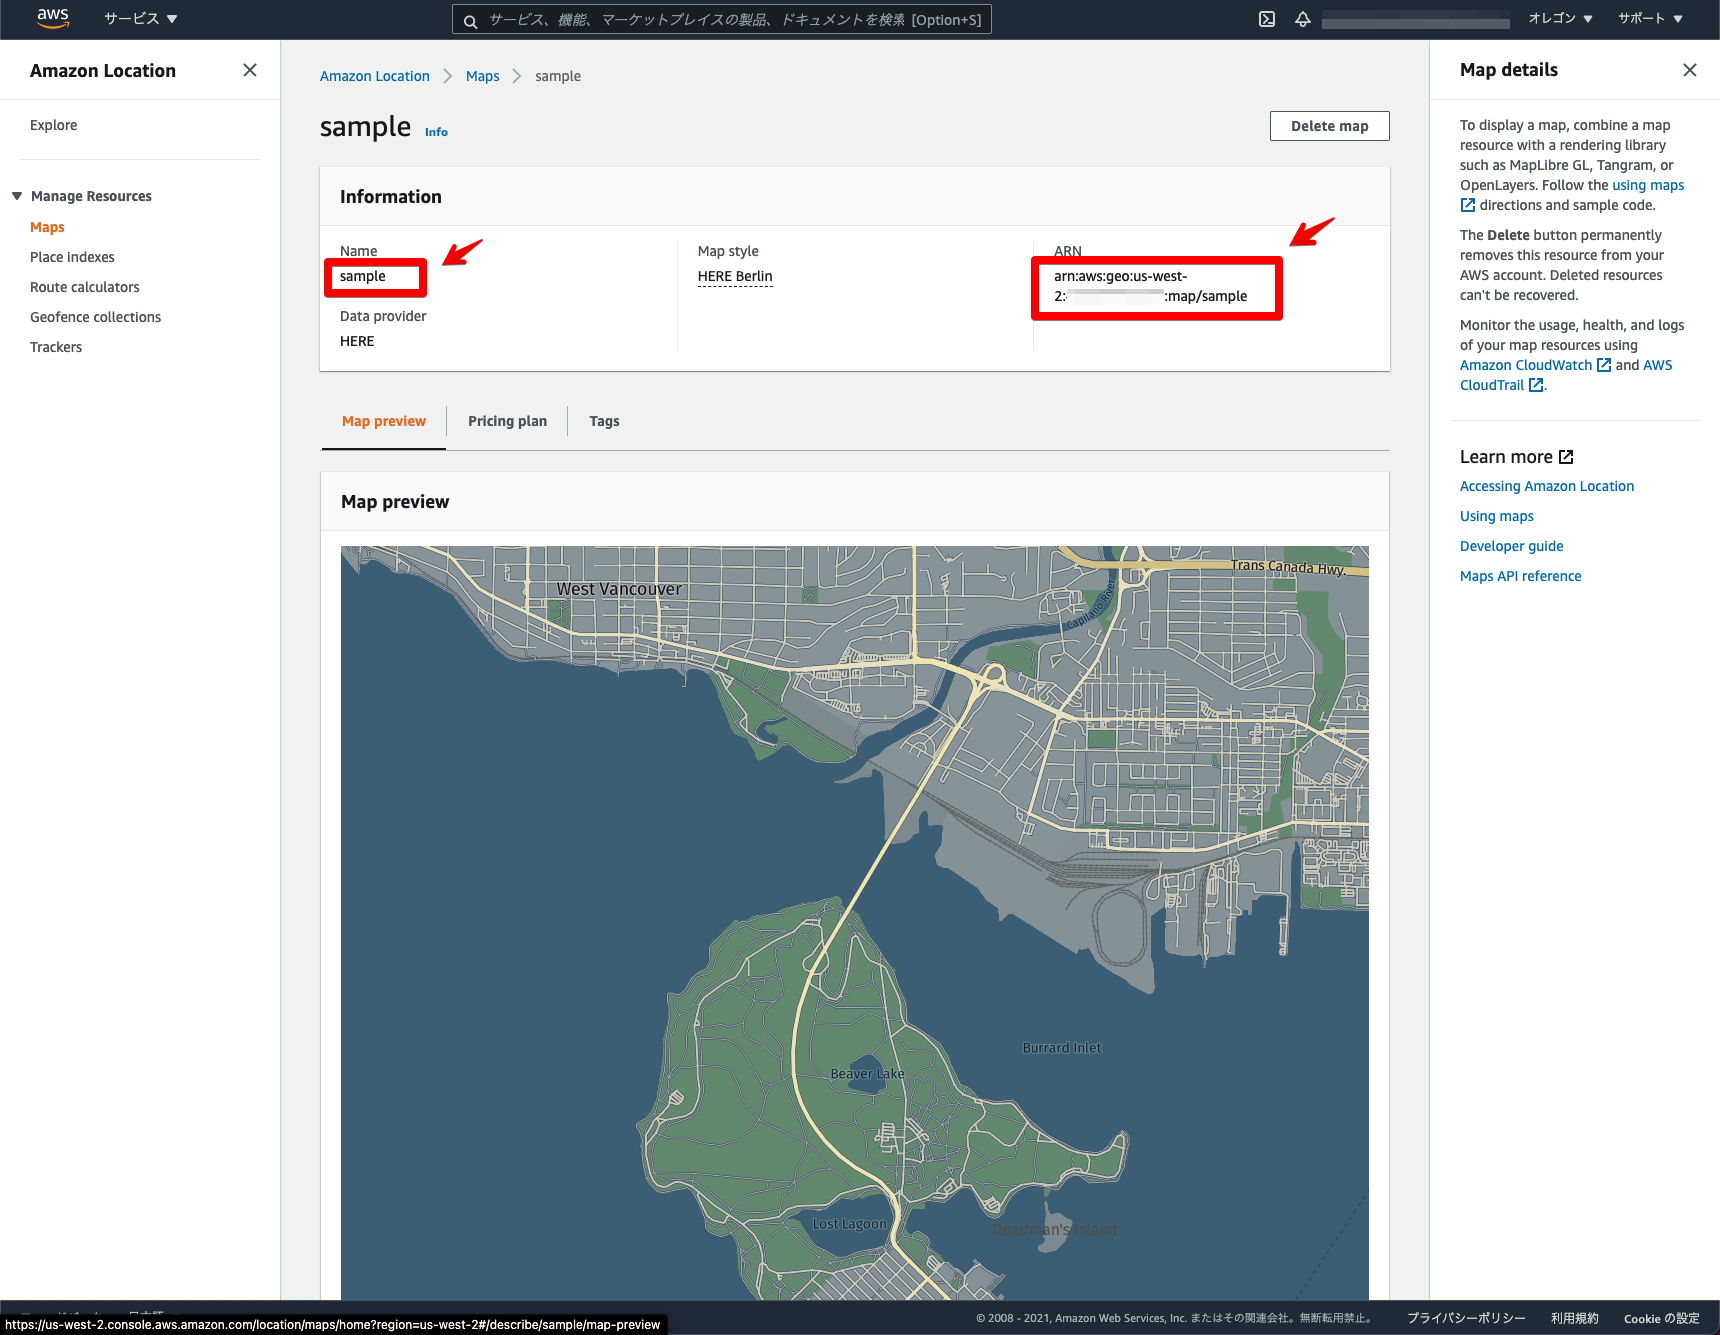Switch to the Pricing plan tab
Screen dimensions: 1720x1335
pyautogui.click(x=507, y=421)
